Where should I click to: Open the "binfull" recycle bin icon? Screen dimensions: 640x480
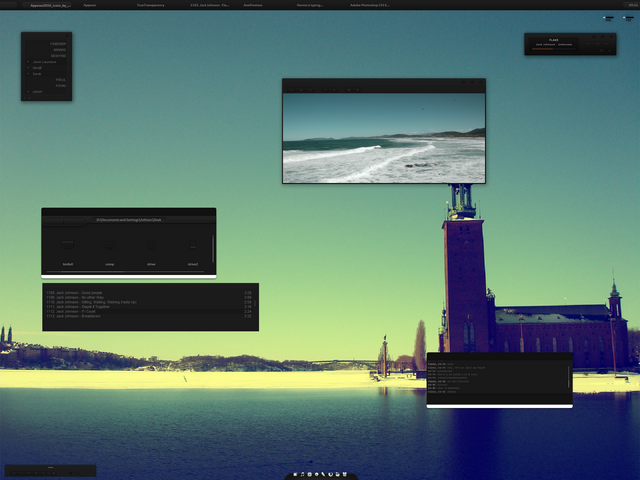68,246
